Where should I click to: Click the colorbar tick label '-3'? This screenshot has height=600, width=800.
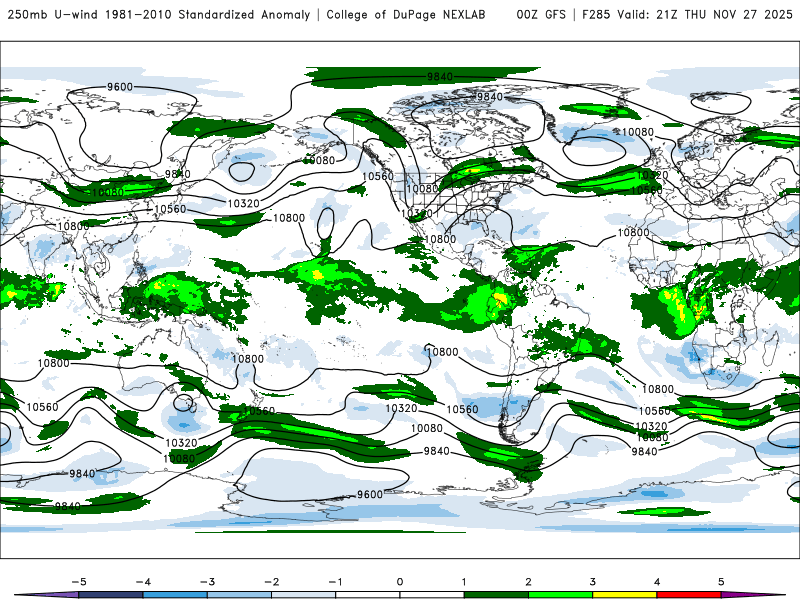207,582
